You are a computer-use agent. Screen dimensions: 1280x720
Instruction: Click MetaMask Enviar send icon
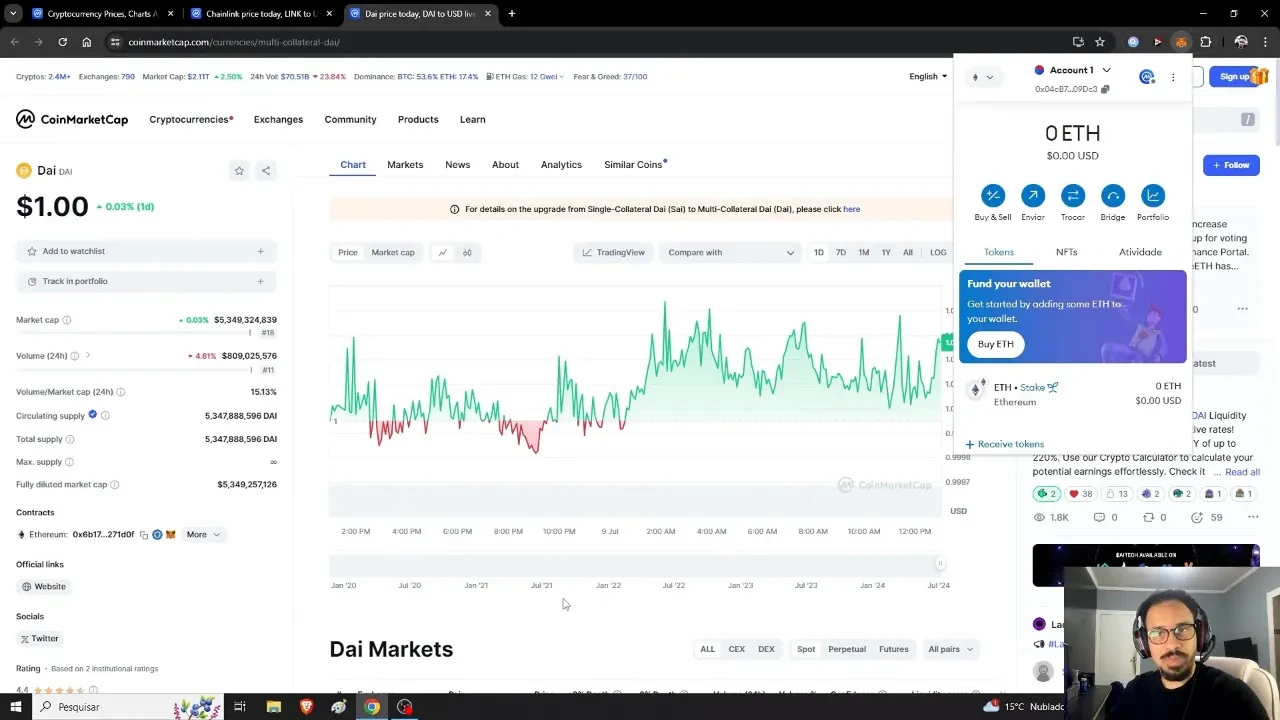(1033, 196)
